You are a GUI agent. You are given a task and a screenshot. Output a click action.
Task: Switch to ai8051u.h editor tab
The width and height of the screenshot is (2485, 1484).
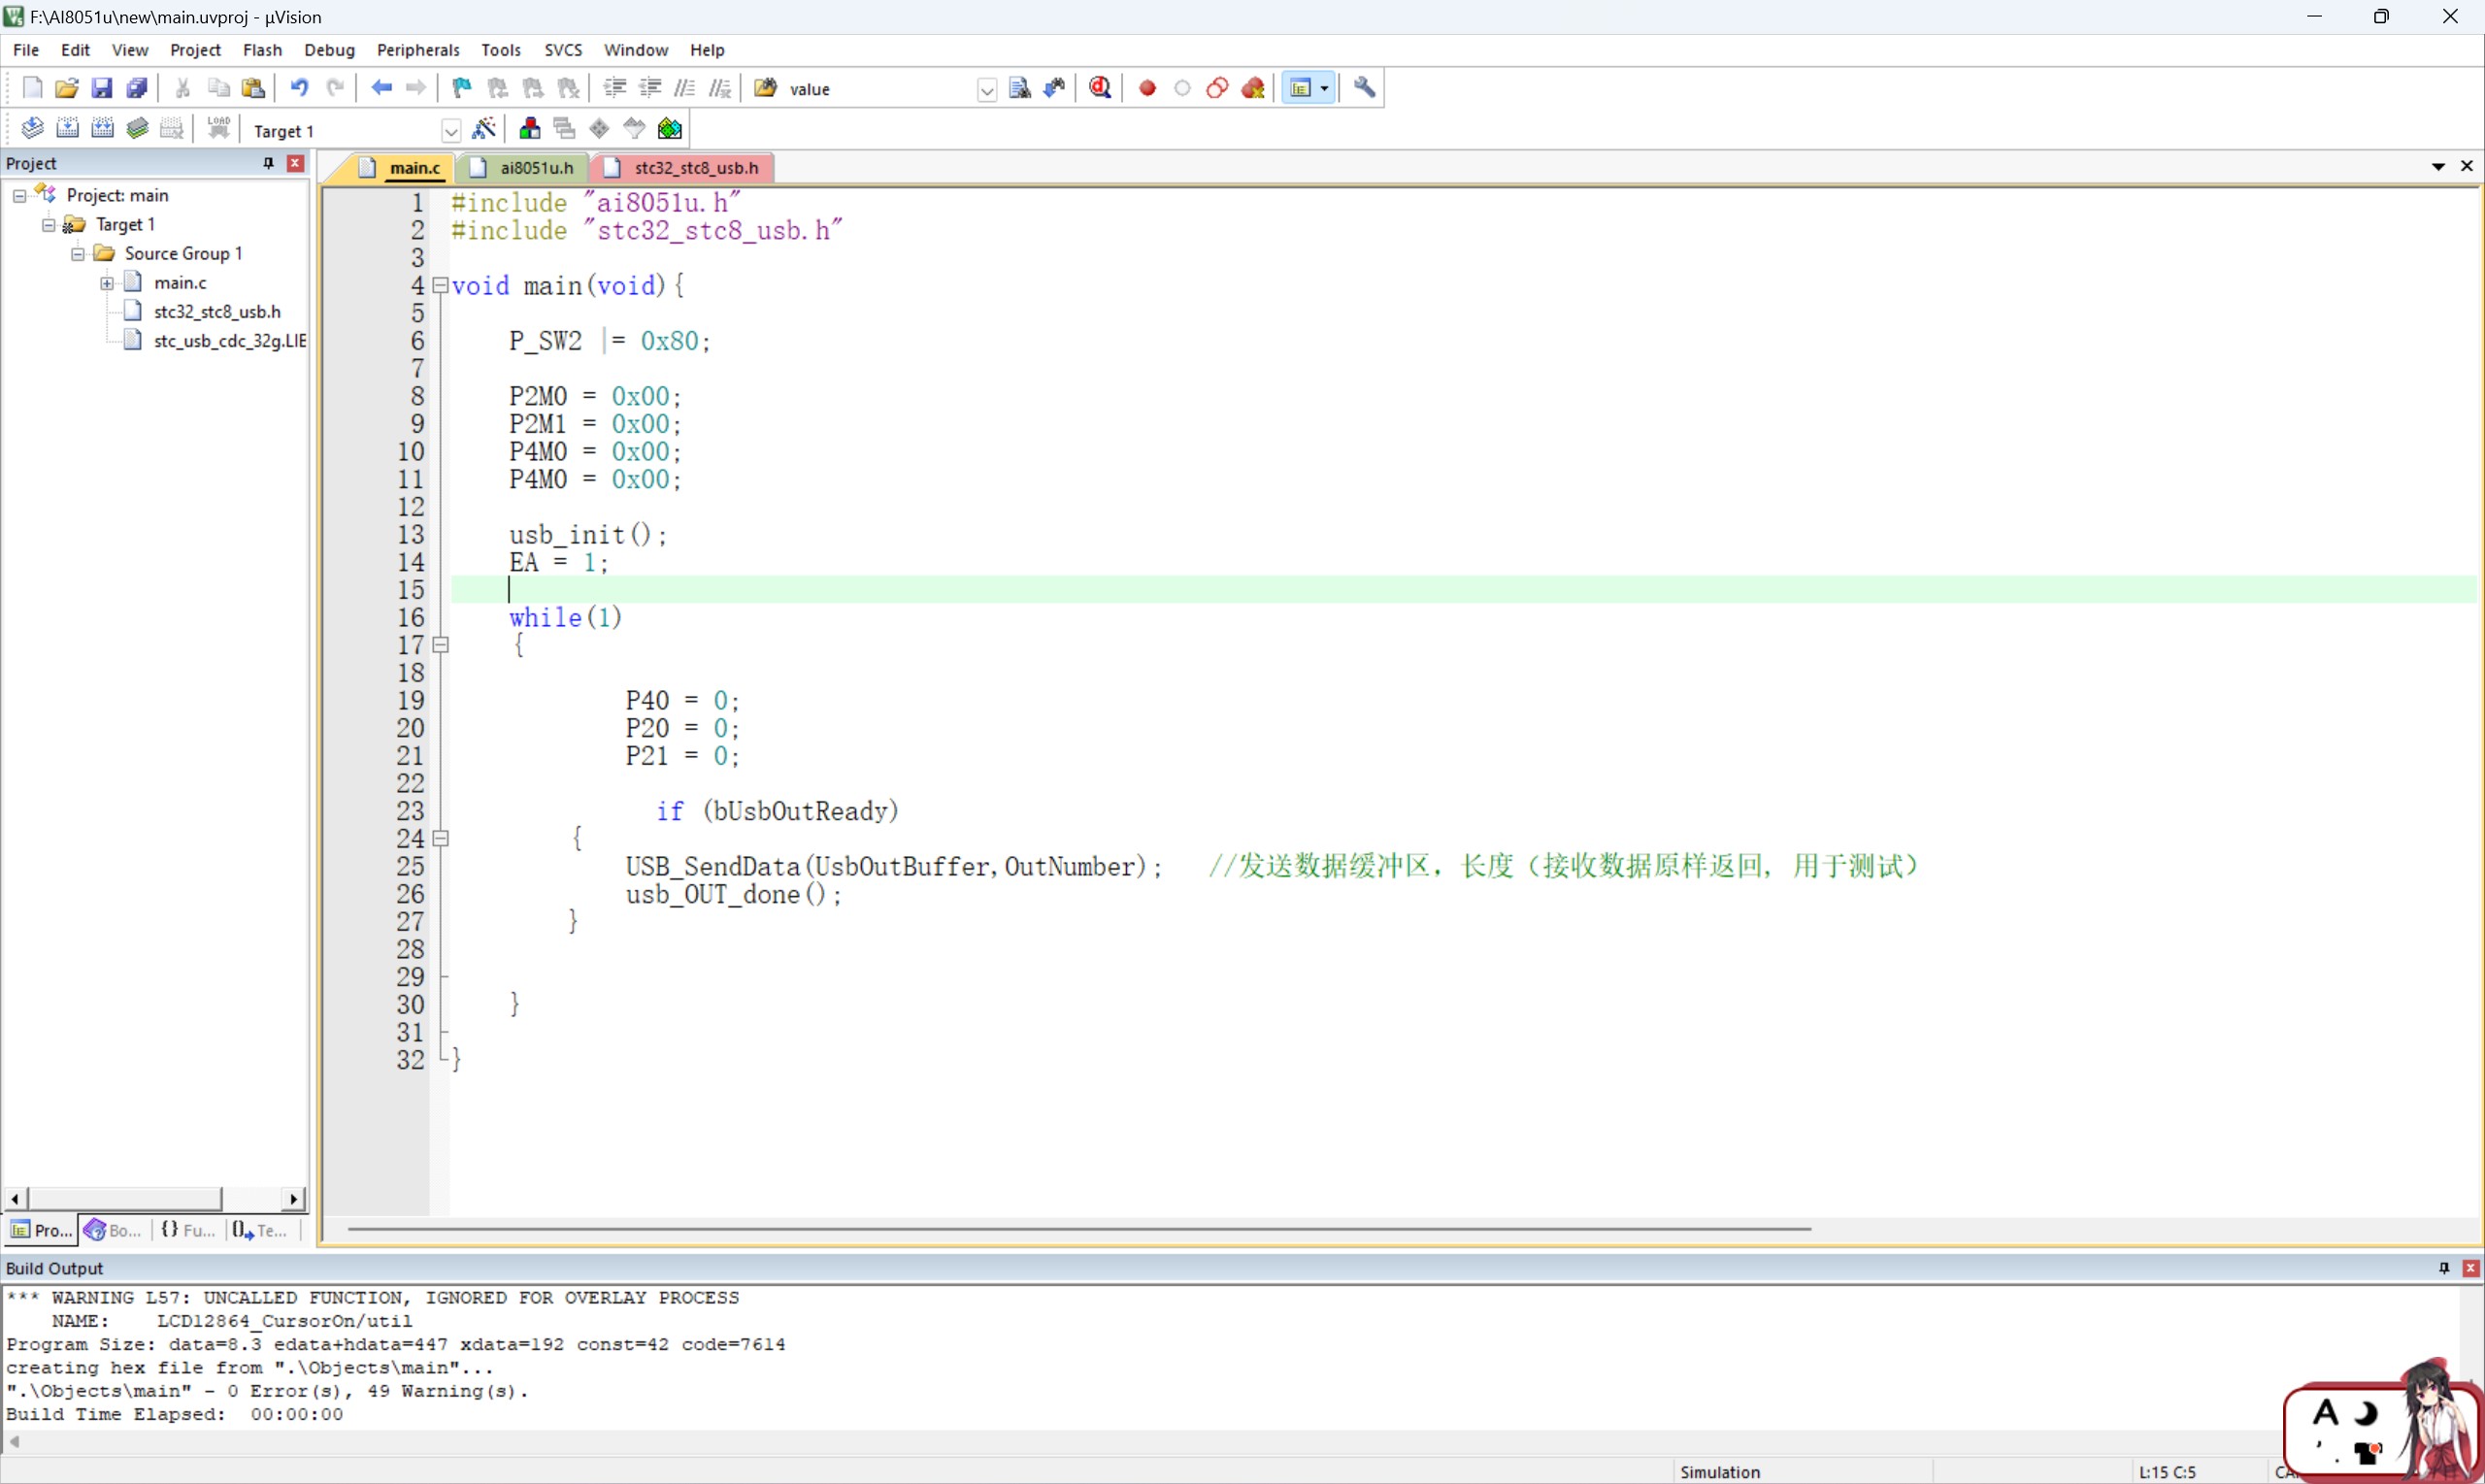[524, 168]
